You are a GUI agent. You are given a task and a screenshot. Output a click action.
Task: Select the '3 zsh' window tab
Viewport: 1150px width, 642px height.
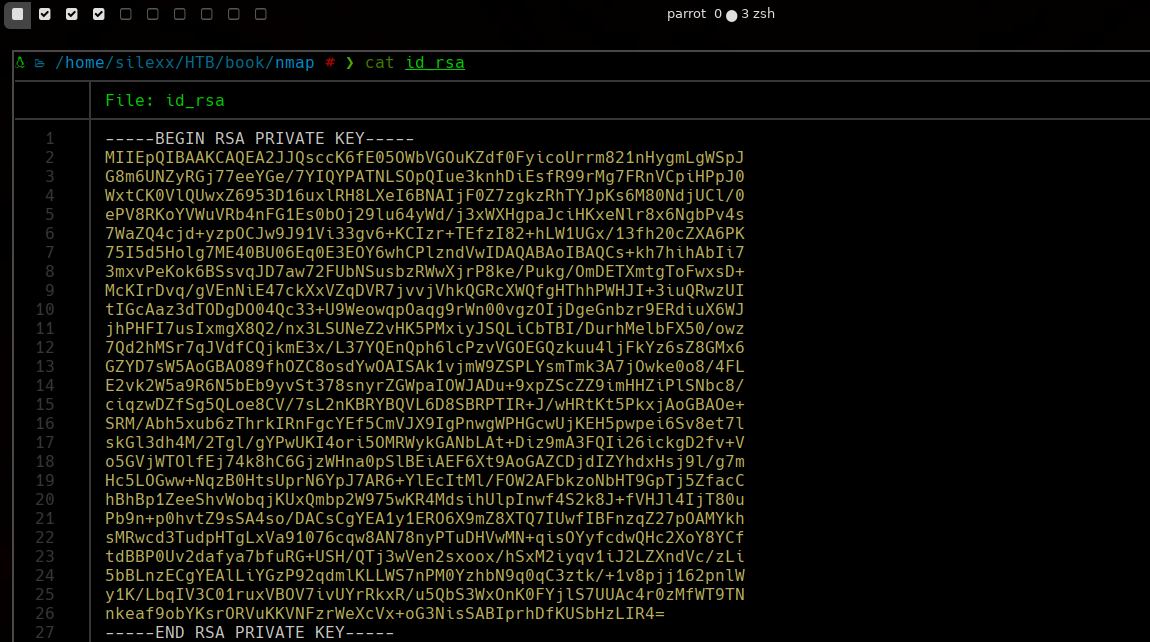tap(758, 14)
